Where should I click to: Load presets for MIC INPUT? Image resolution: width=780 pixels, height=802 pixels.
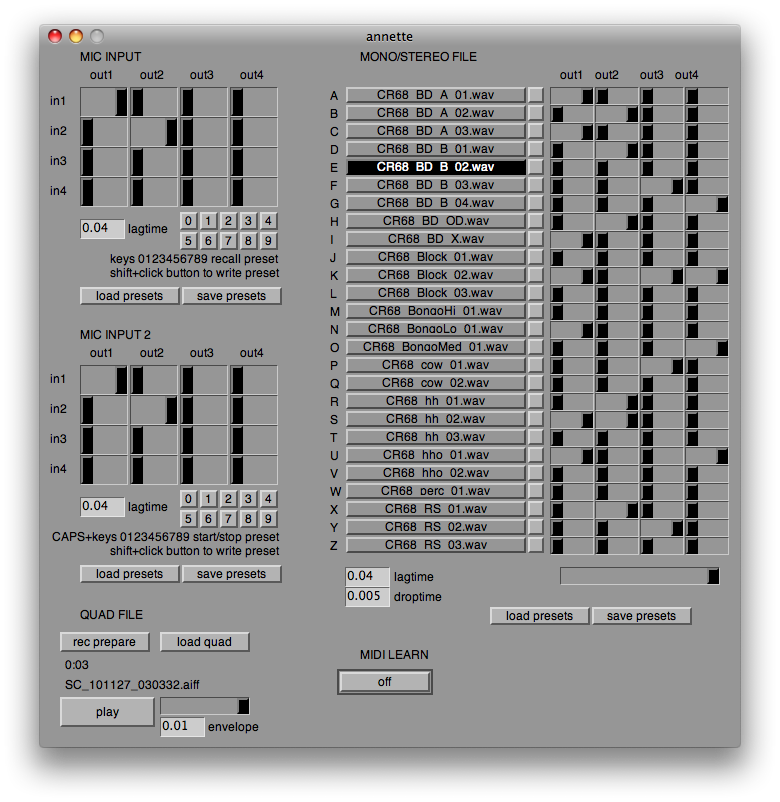click(x=129, y=296)
